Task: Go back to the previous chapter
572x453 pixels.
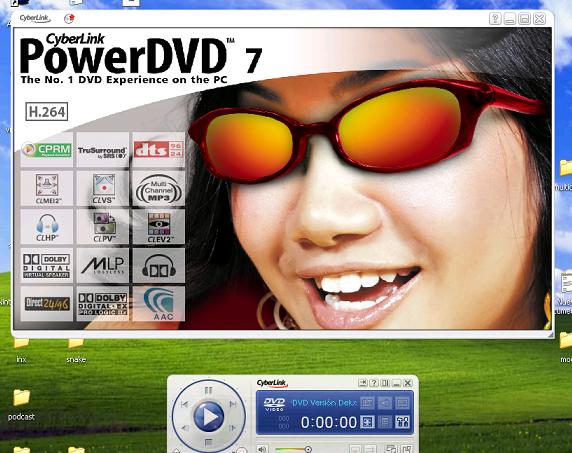Action: point(185,404)
